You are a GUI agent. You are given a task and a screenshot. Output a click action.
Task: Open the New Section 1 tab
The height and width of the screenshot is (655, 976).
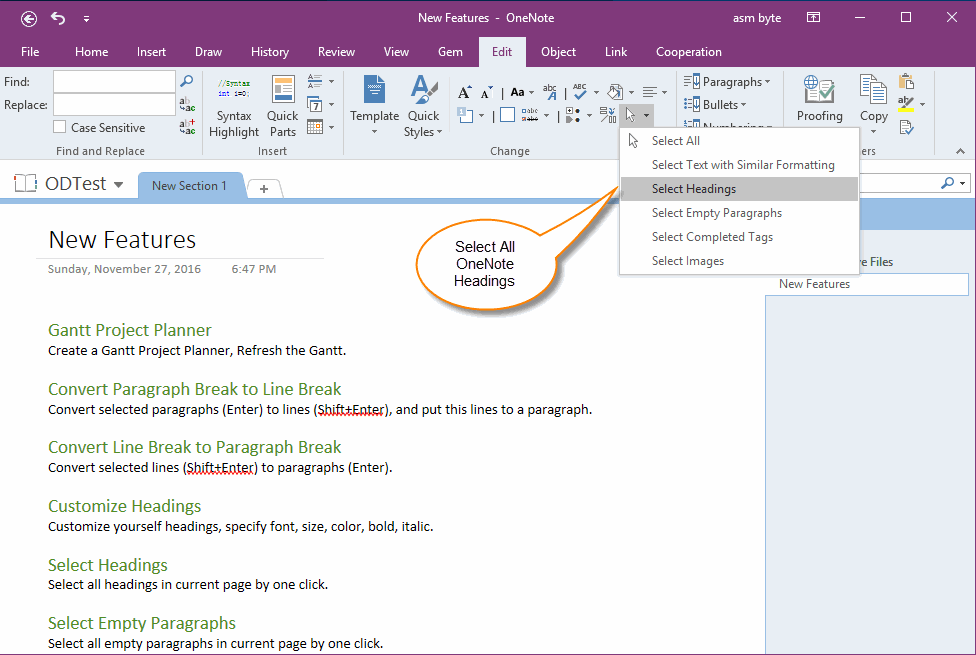[x=189, y=186]
